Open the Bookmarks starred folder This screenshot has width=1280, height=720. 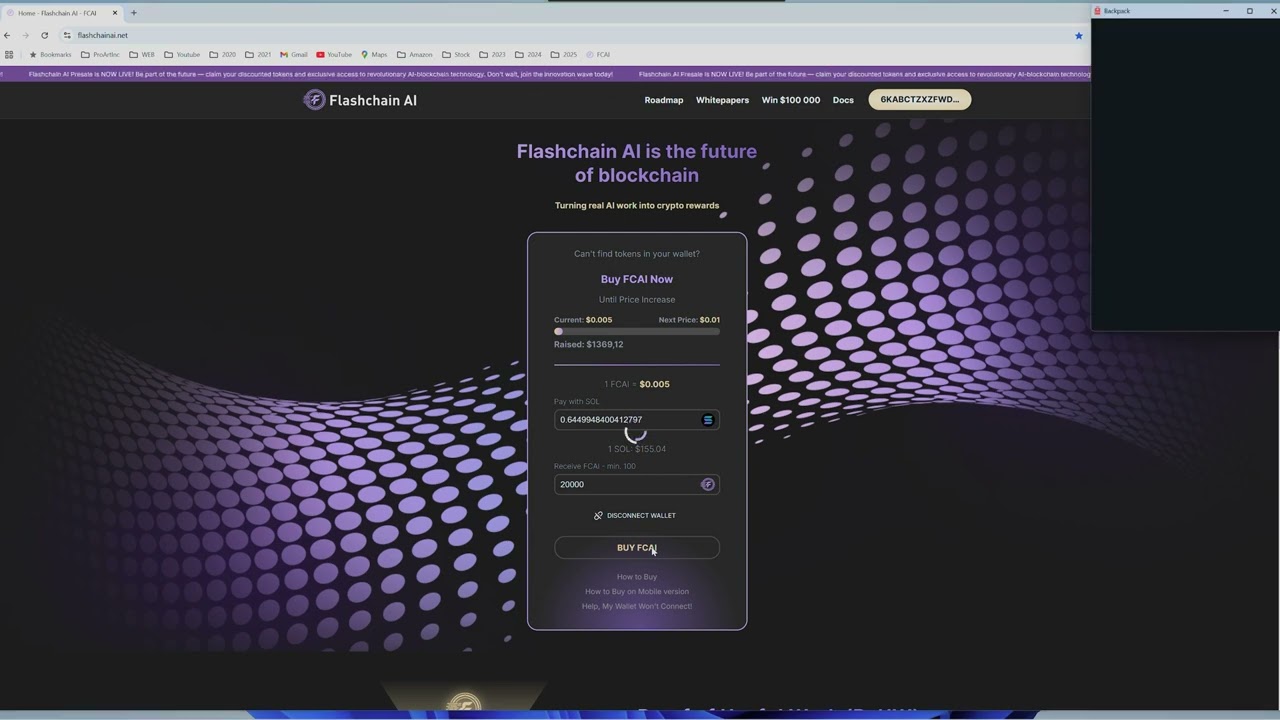click(x=50, y=55)
